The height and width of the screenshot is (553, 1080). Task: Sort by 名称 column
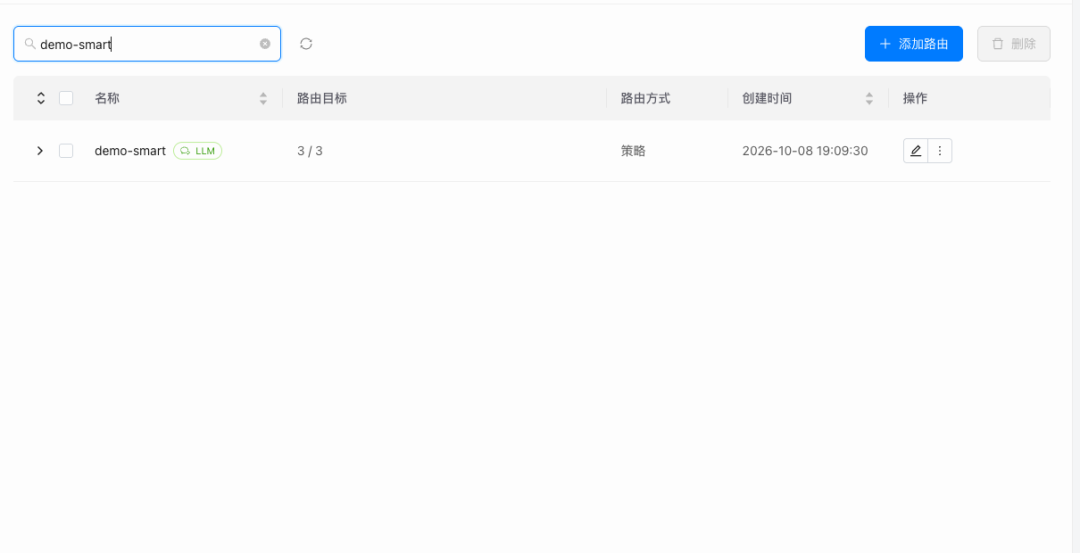coord(263,98)
